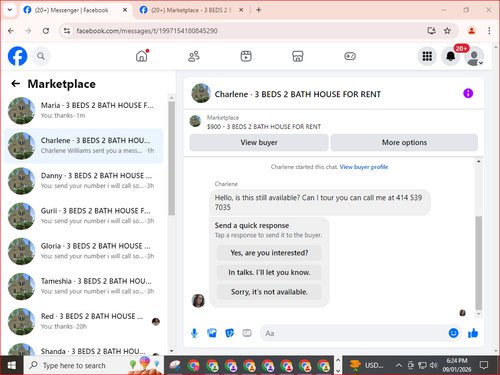This screenshot has width=500, height=375.
Task: Switch to Marketplace - 3 BEDS tab
Action: [191, 10]
